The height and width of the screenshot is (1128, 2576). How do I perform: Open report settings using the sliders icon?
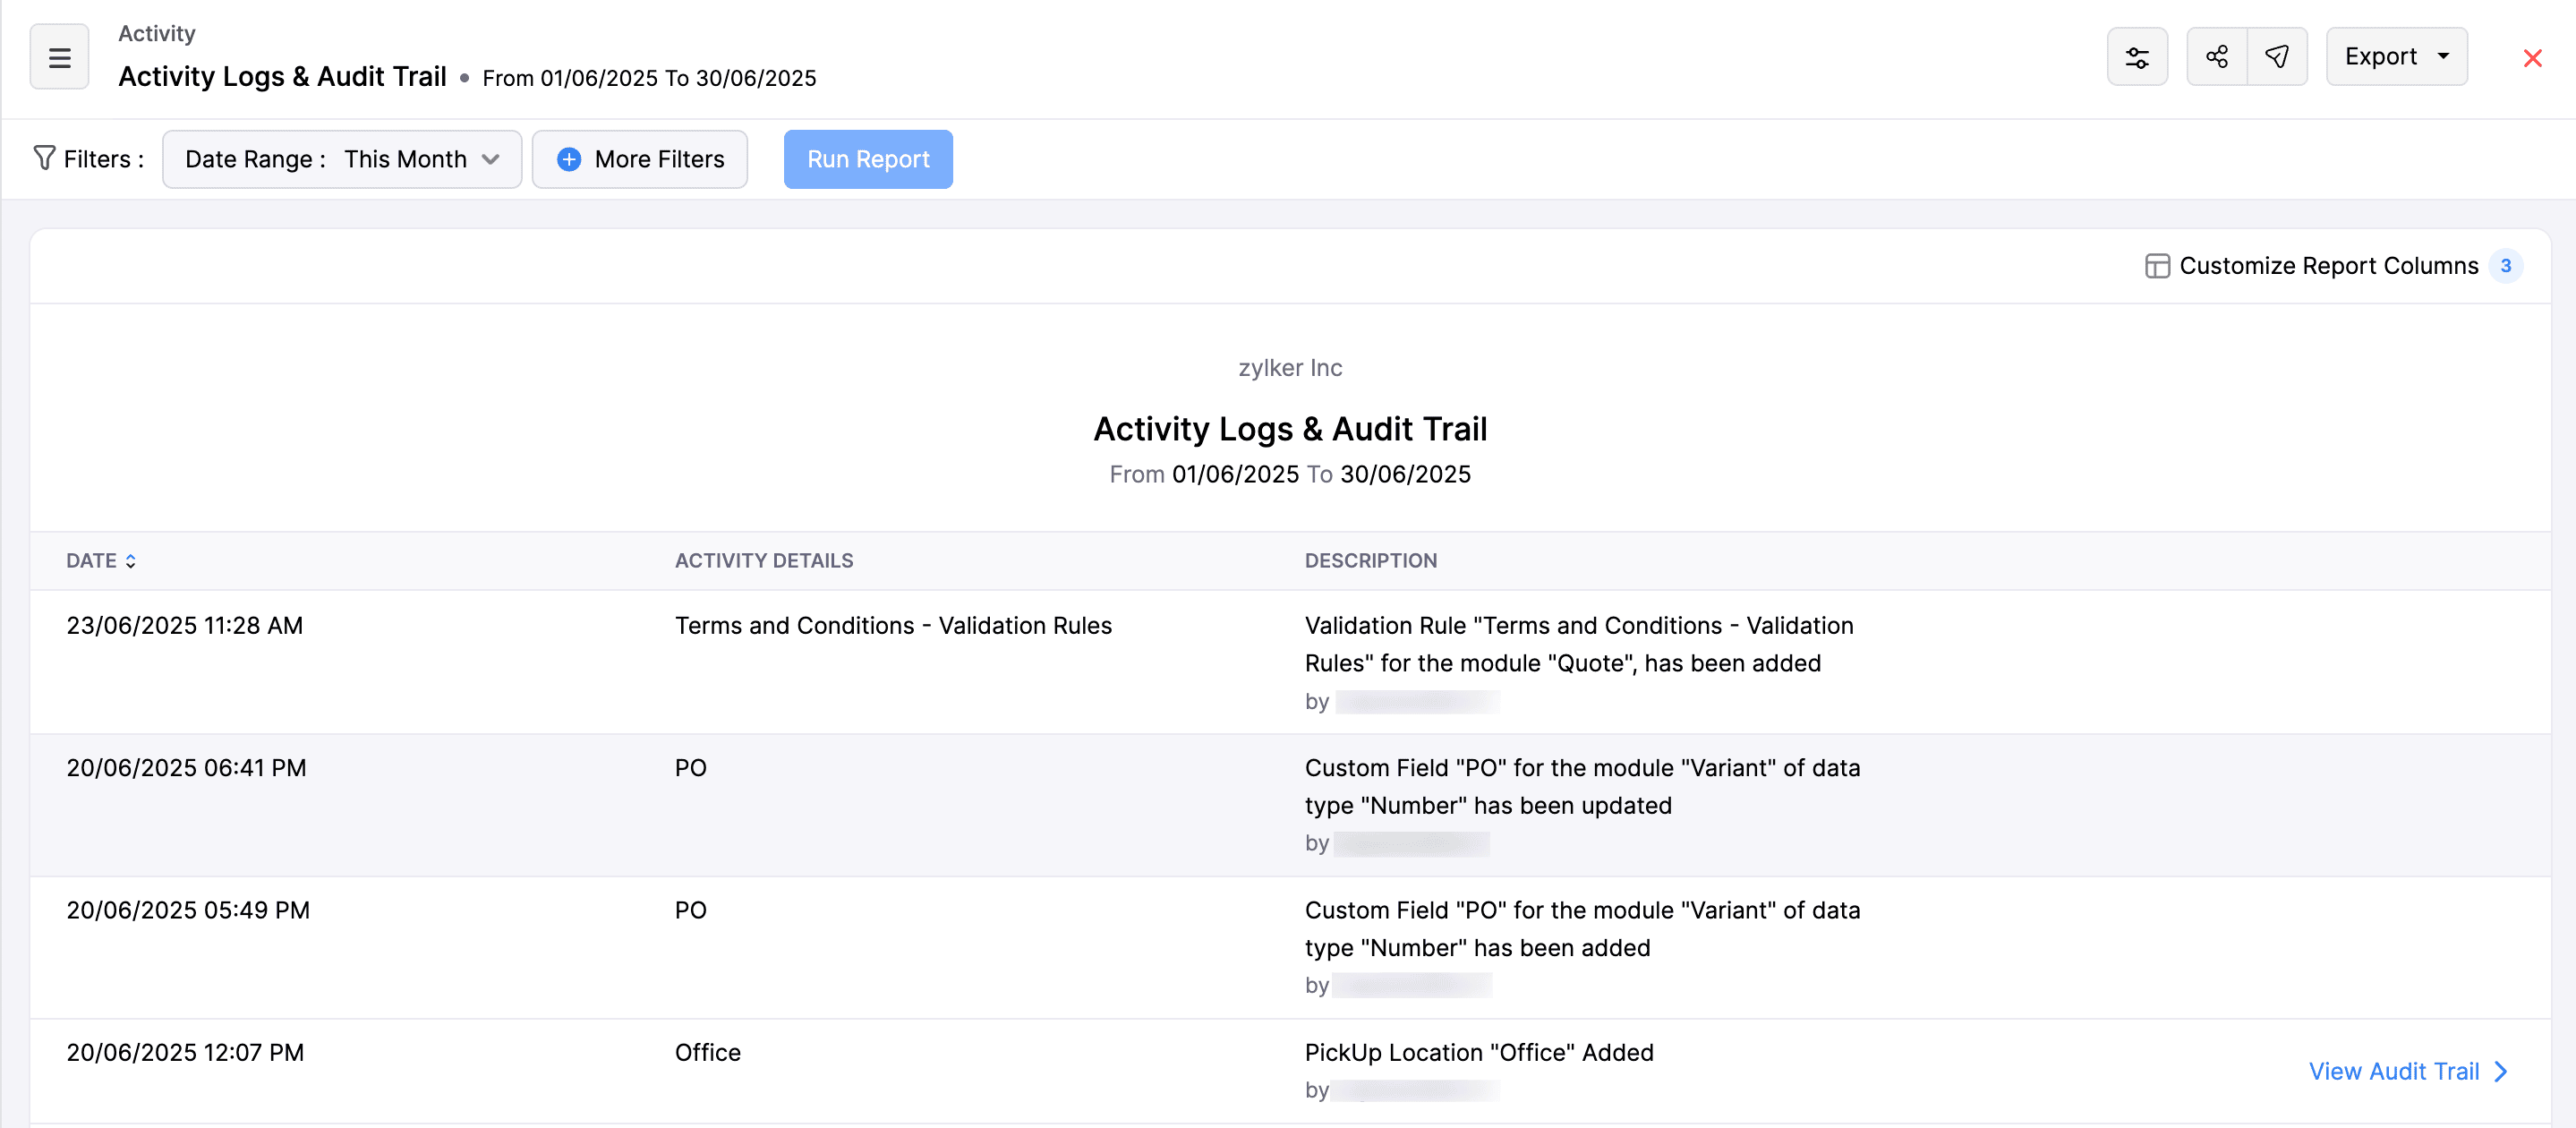coord(2138,56)
